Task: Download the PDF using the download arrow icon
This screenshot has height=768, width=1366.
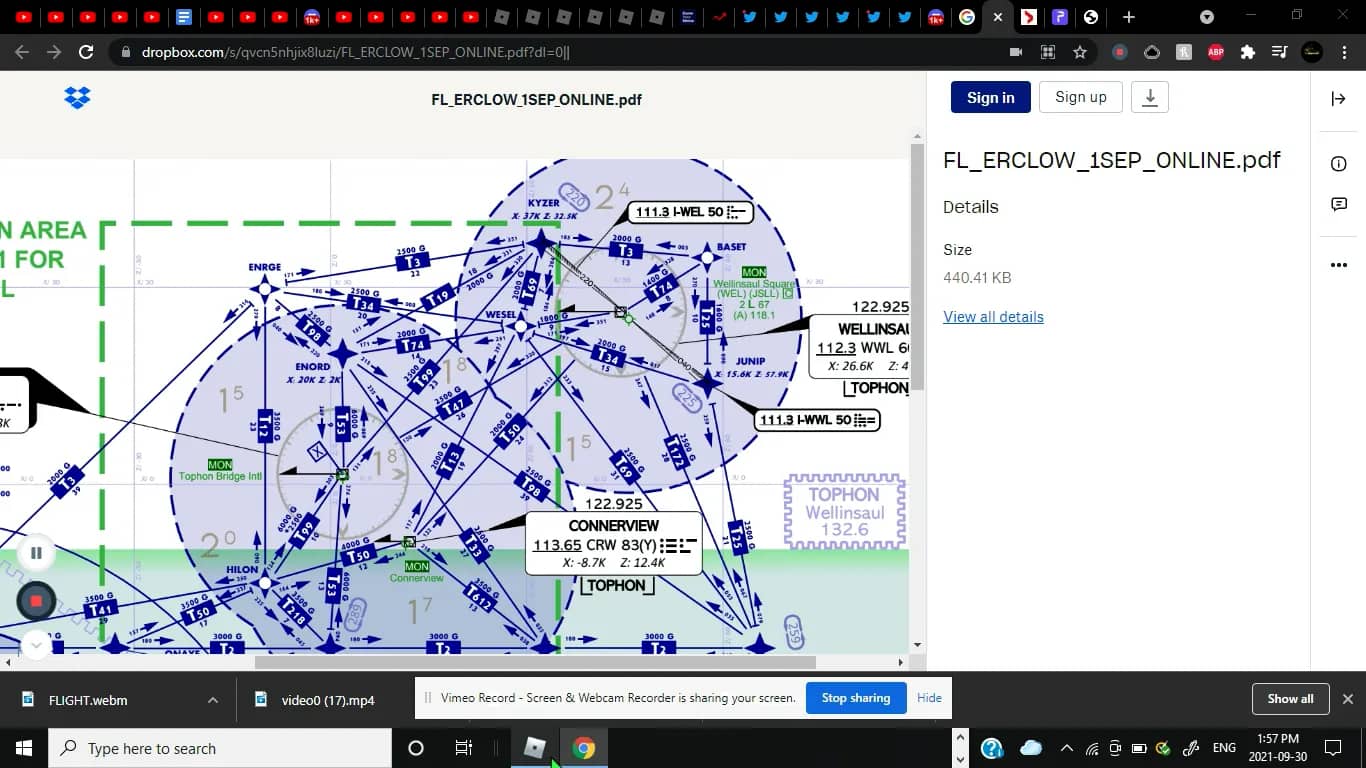Action: pyautogui.click(x=1150, y=97)
